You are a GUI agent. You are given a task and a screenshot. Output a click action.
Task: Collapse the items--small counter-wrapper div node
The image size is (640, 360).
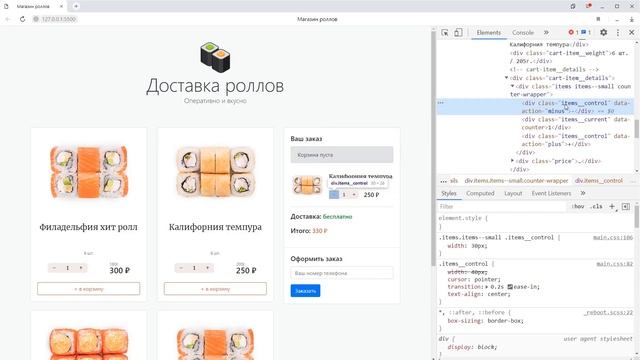coord(512,86)
